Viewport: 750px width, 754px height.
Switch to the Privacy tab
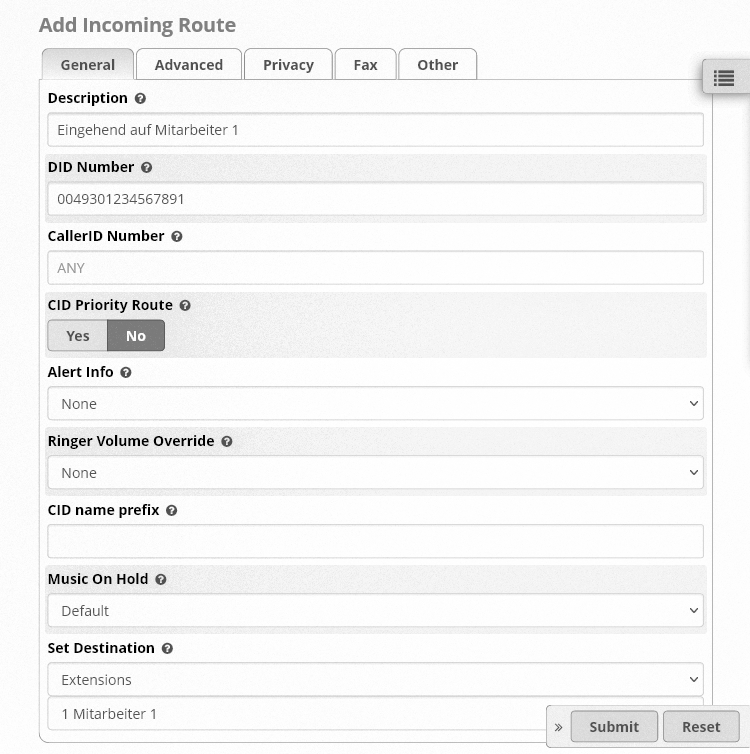tap(288, 64)
